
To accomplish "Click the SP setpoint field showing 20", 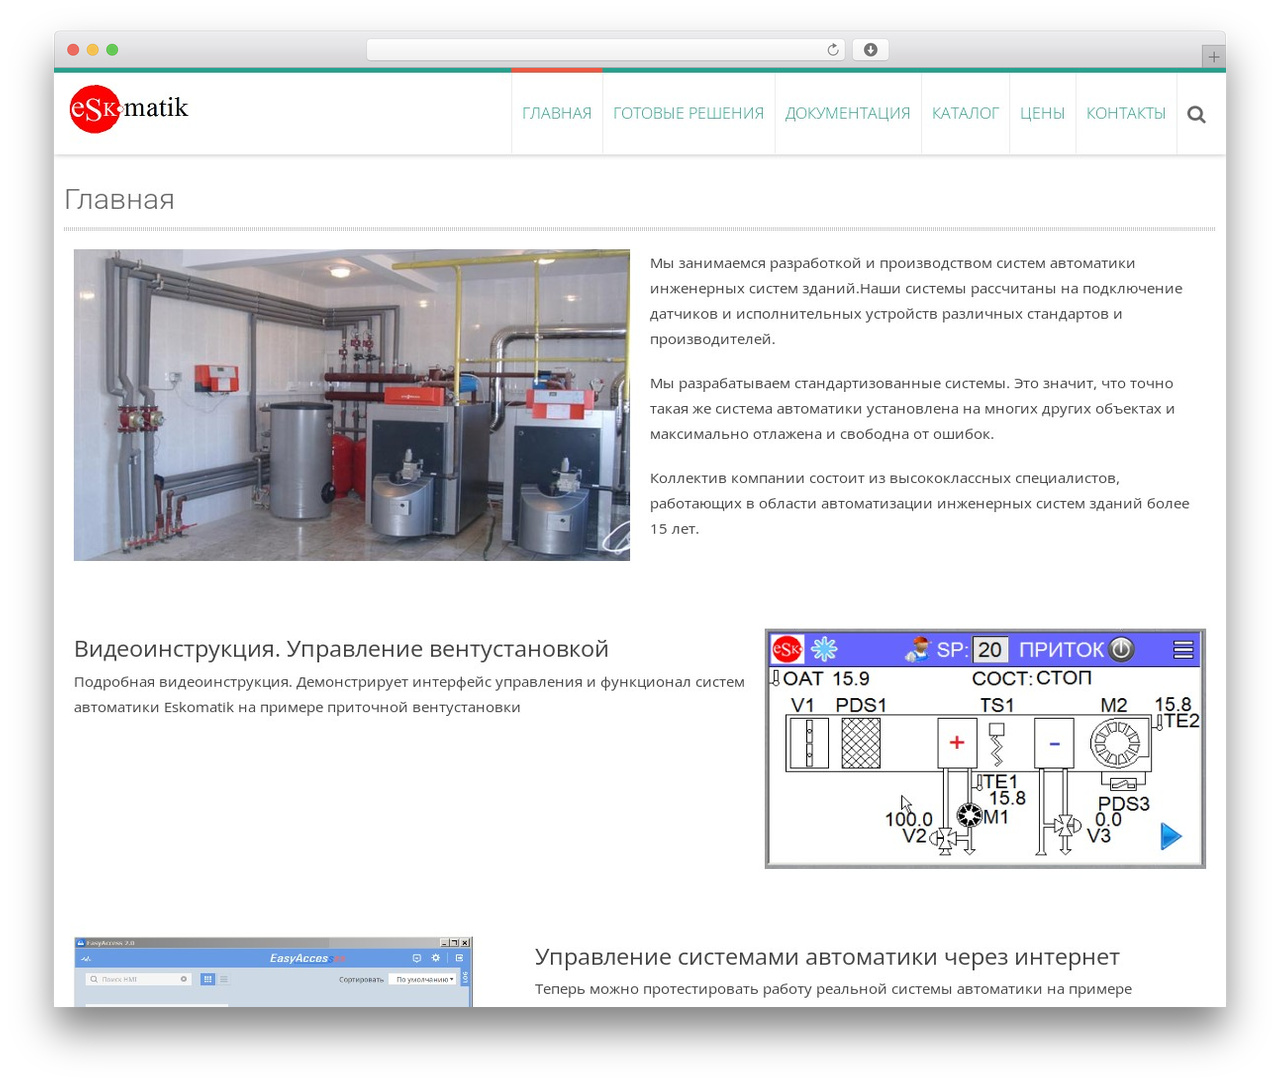I will tap(990, 650).
